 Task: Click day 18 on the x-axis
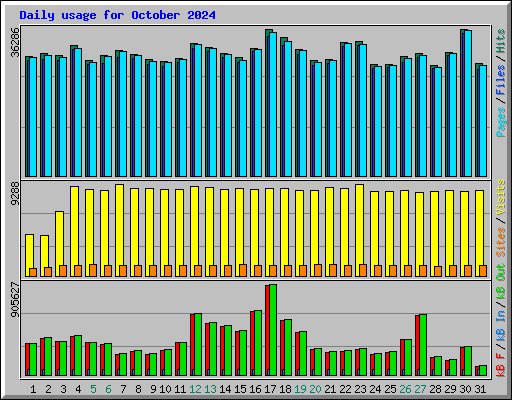tap(285, 389)
